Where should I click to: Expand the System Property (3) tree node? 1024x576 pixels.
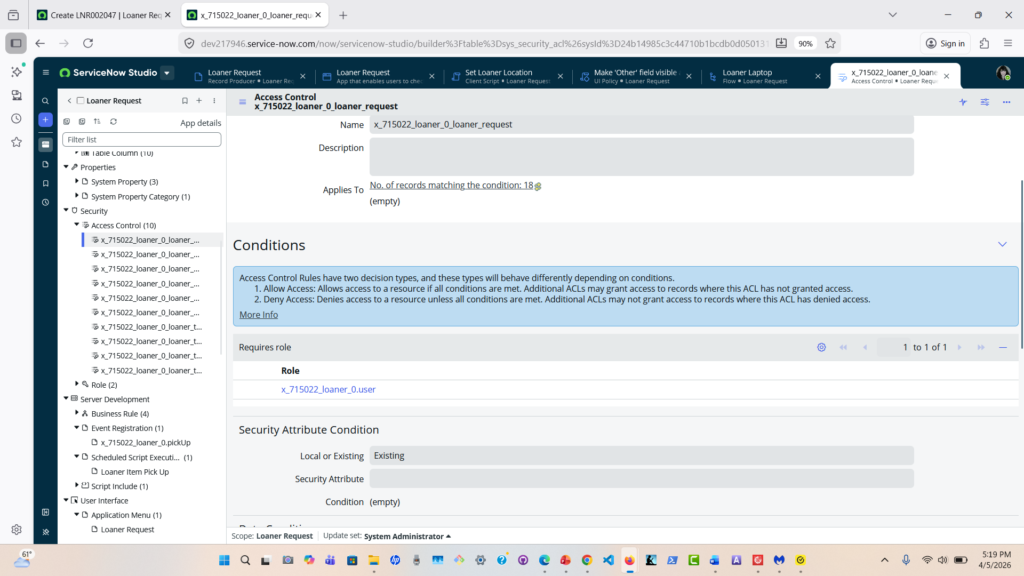pyautogui.click(x=78, y=182)
